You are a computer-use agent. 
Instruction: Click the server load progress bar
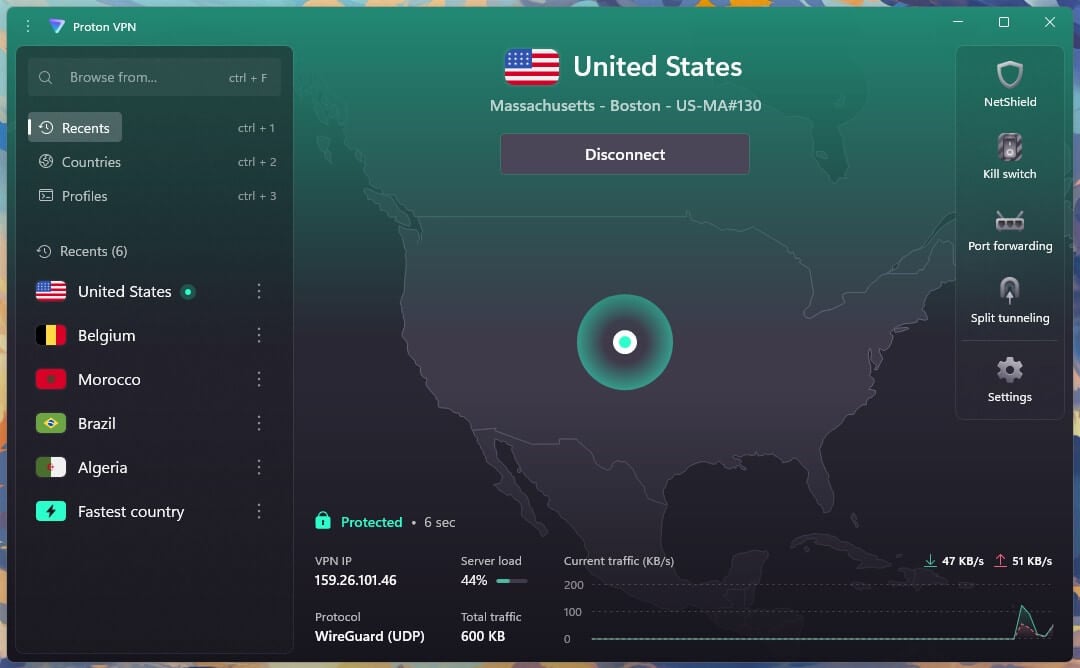click(x=512, y=581)
